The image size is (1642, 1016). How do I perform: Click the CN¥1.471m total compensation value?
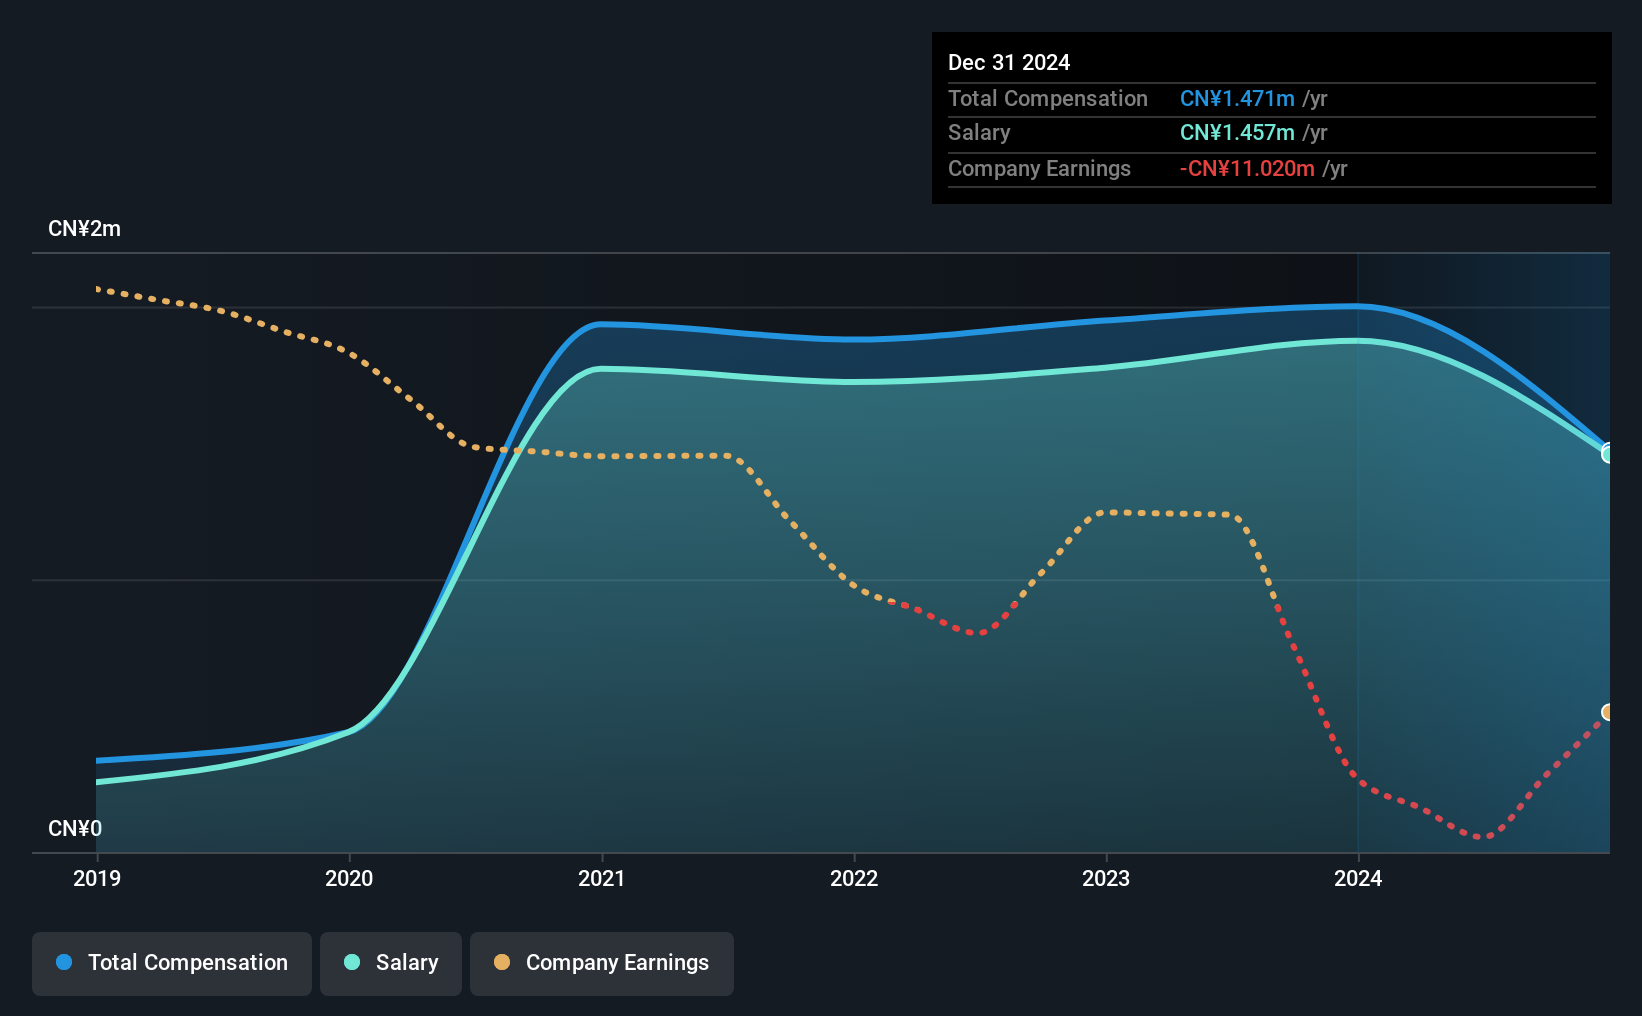coord(1237,98)
